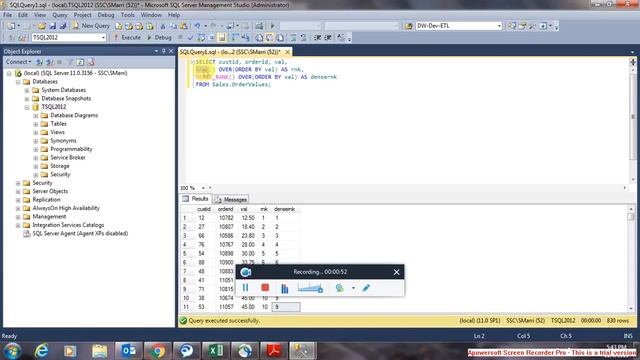This screenshot has width=640, height=360.
Task: Select Results to Grid mode
Action: (269, 38)
